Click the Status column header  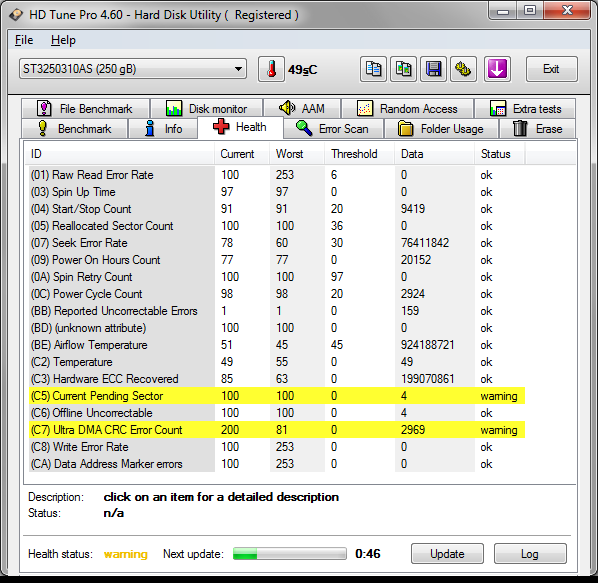click(500, 154)
